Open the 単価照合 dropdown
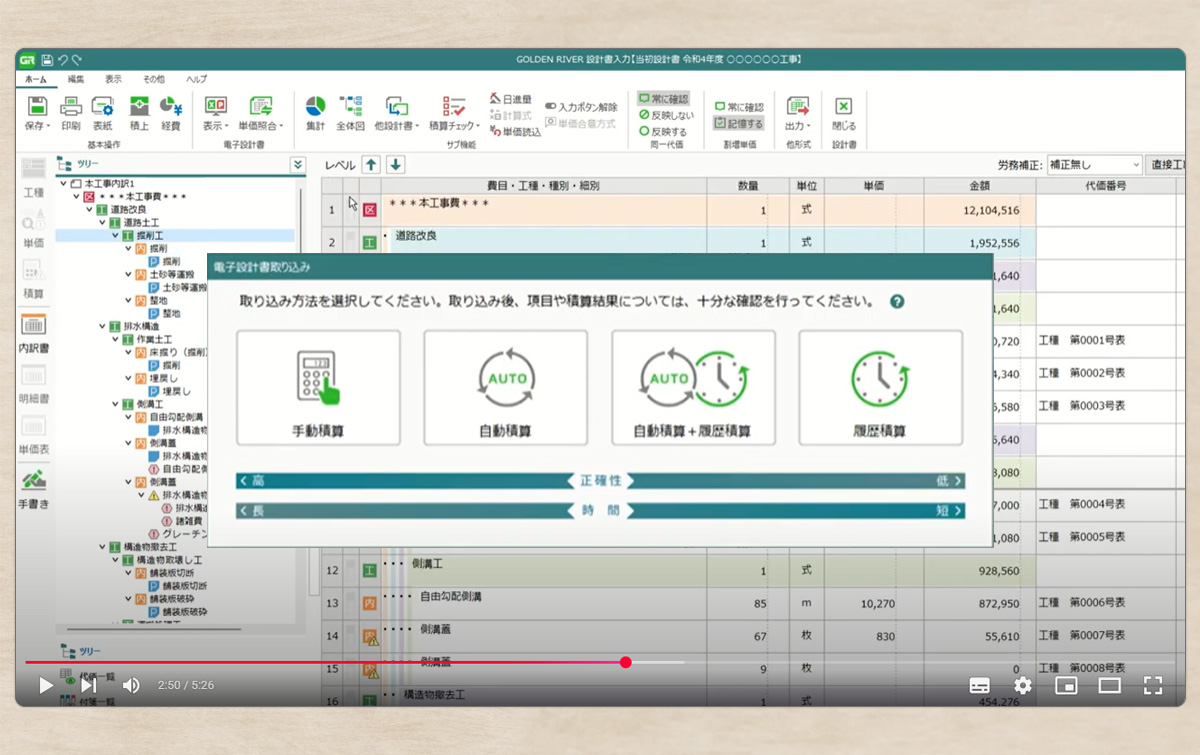The height and width of the screenshot is (755, 1200). (260, 113)
